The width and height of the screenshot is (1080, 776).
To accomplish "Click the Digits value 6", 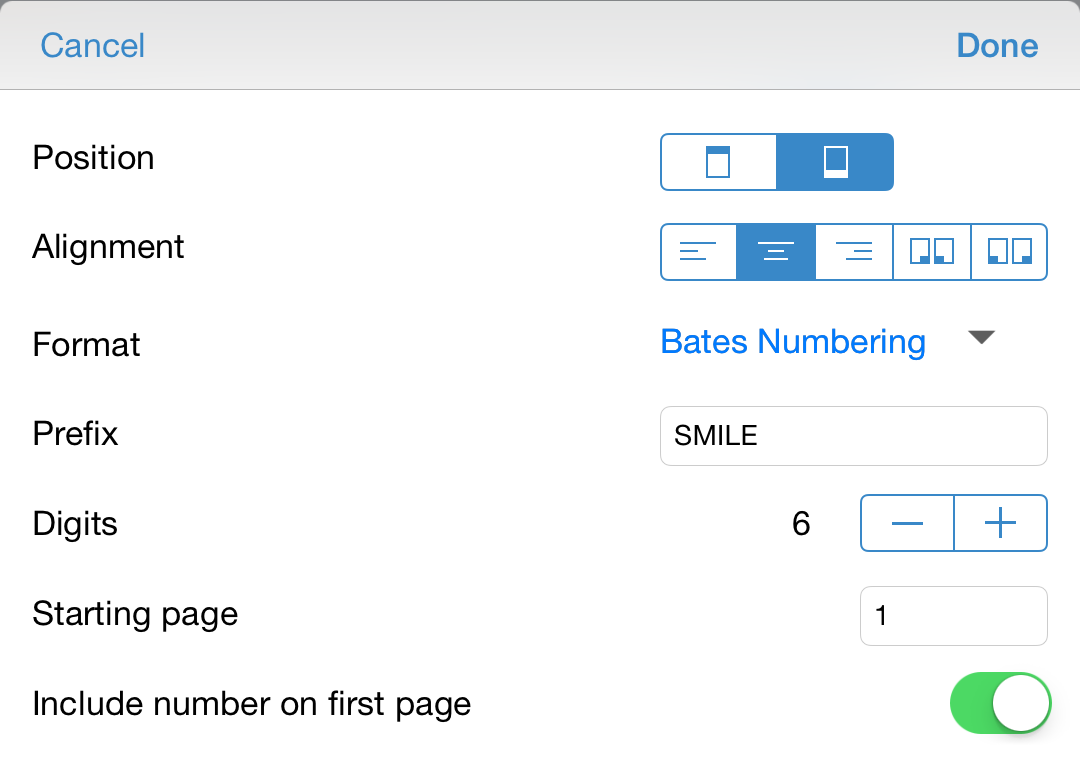I will 801,523.
